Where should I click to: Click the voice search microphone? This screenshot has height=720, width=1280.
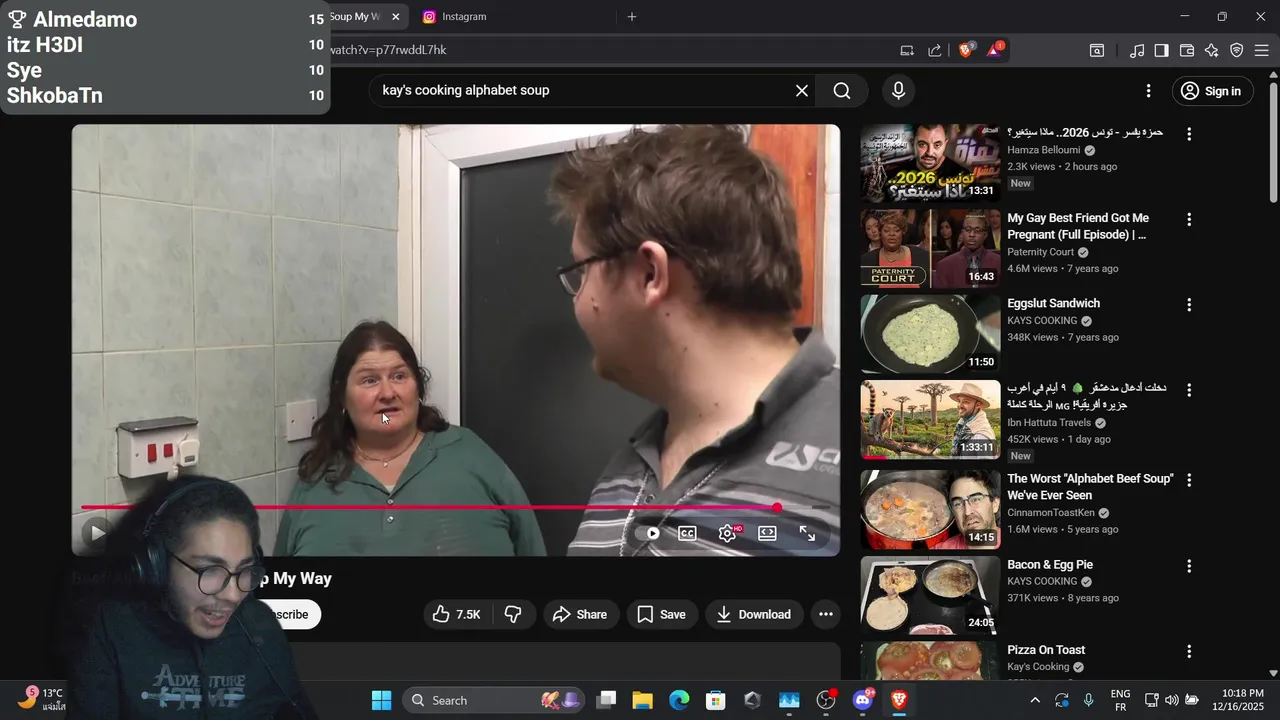(x=898, y=91)
